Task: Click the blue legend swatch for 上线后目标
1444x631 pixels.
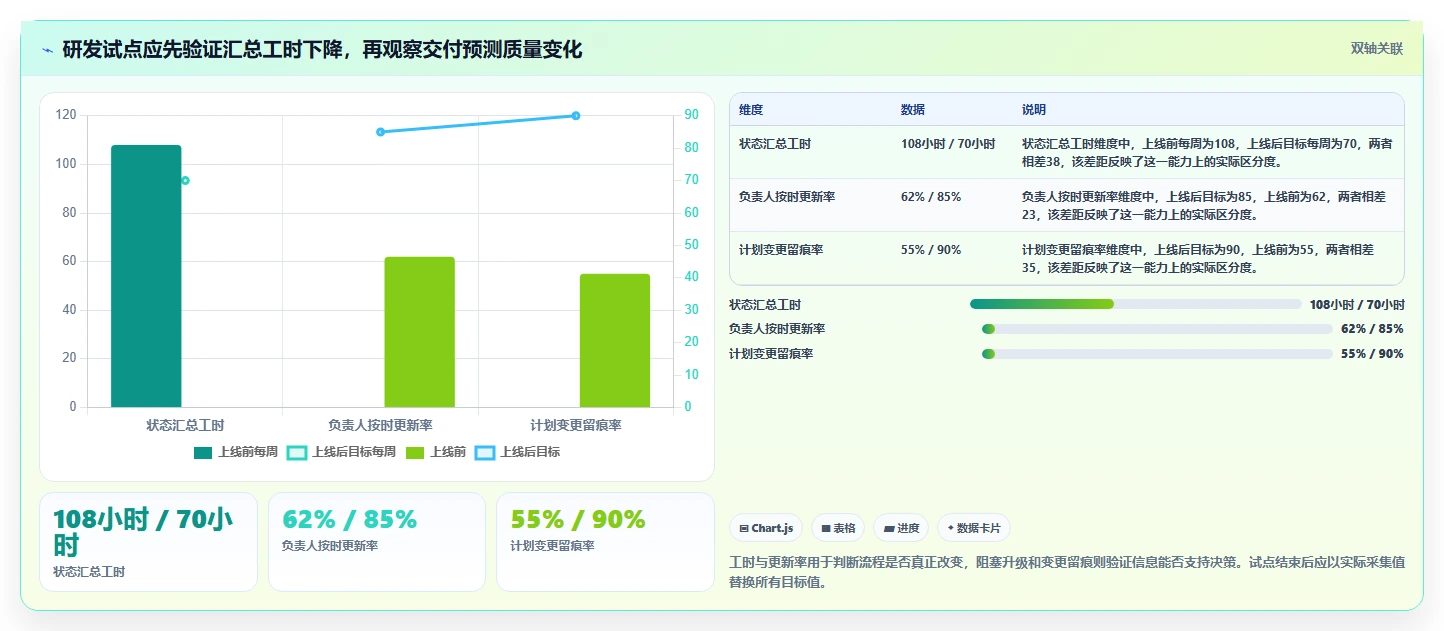Action: 485,452
